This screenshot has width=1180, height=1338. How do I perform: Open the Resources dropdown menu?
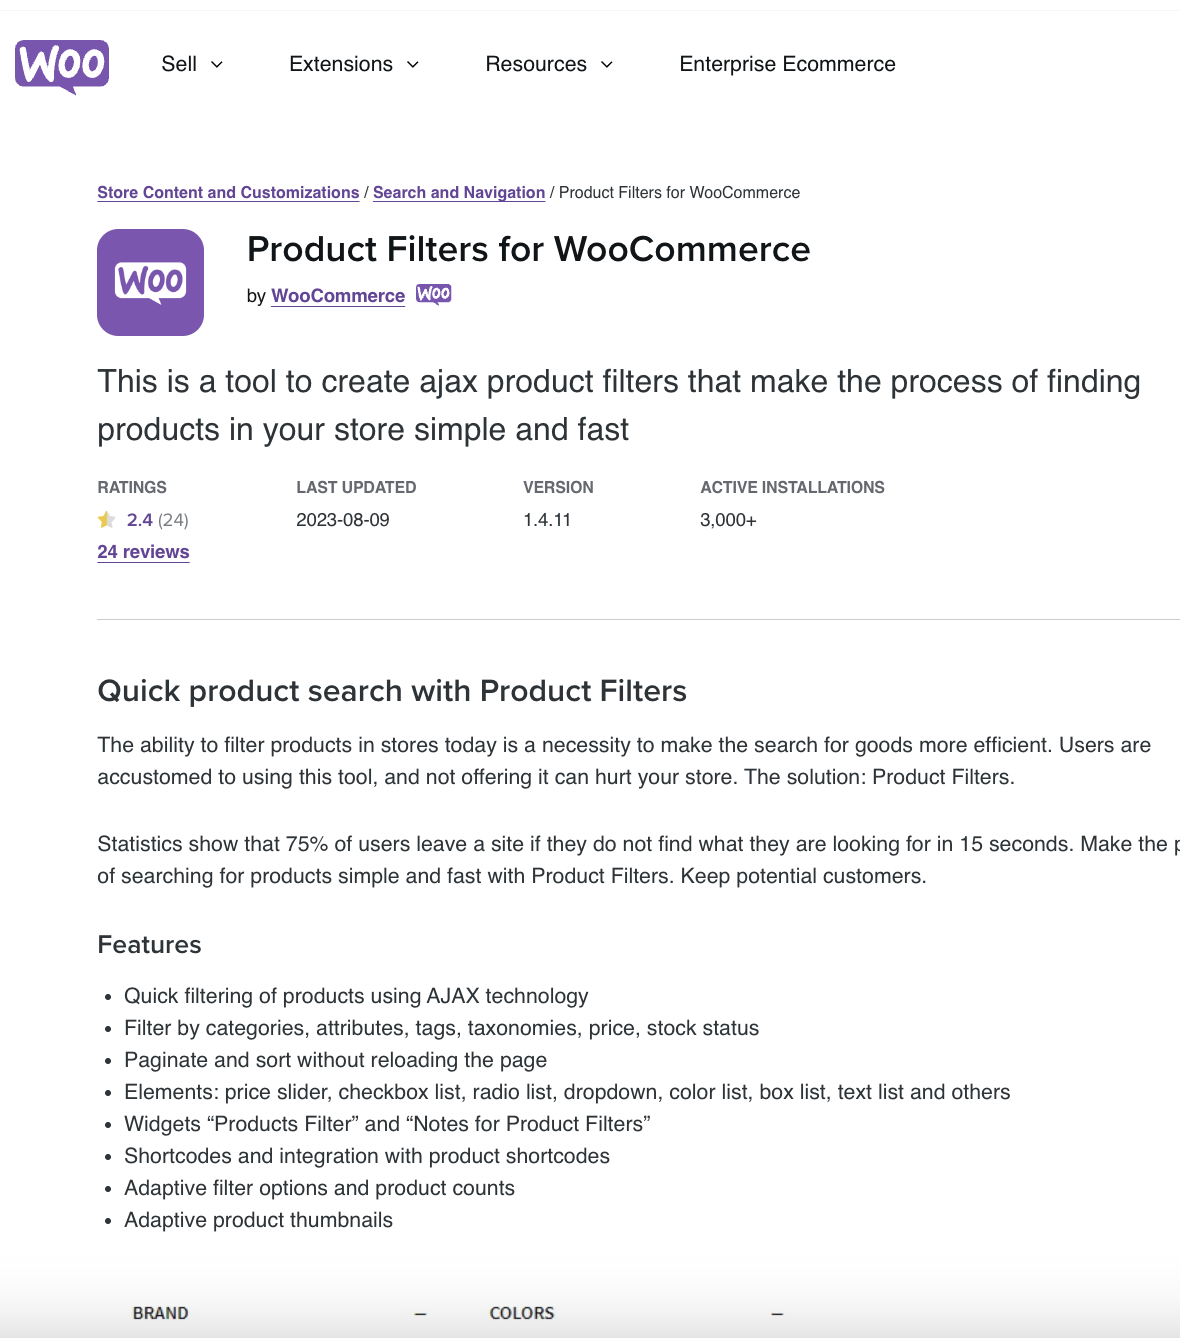(x=535, y=64)
